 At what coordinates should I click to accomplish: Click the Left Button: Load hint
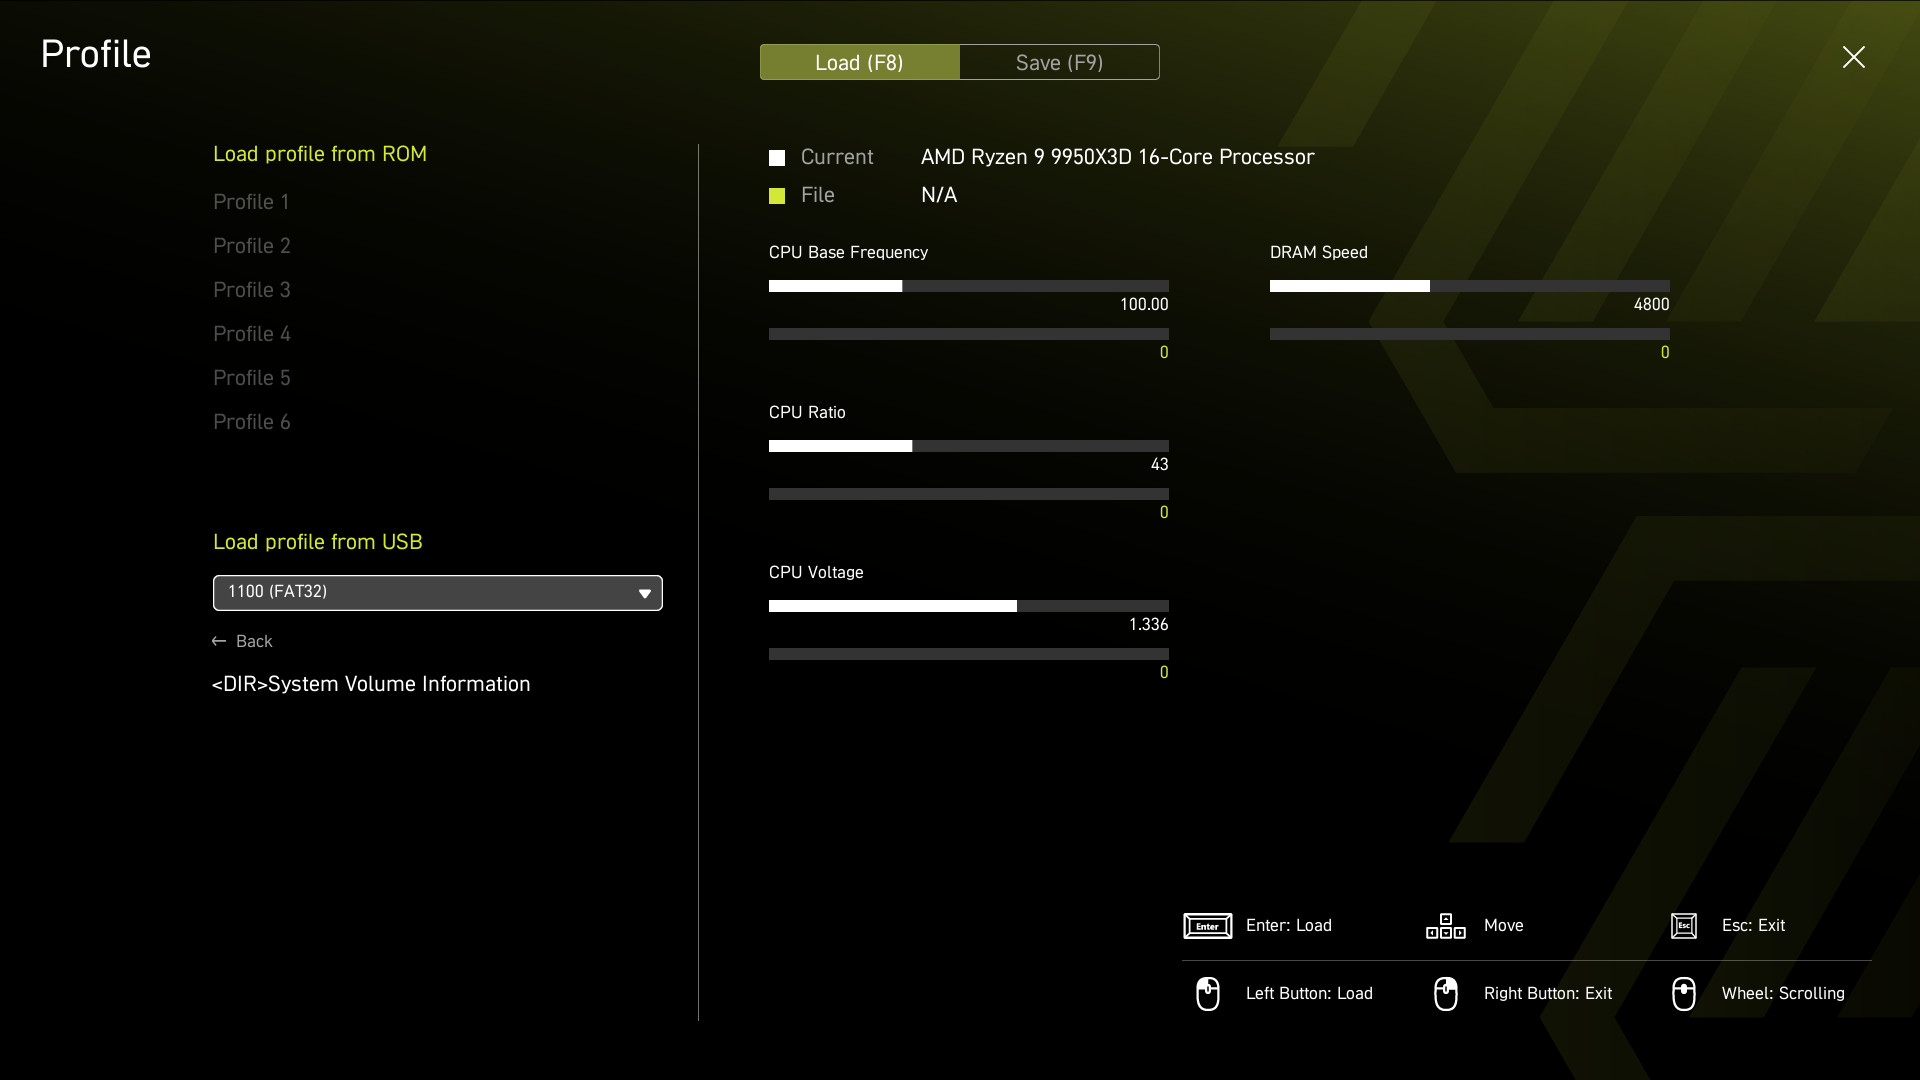click(x=1309, y=994)
